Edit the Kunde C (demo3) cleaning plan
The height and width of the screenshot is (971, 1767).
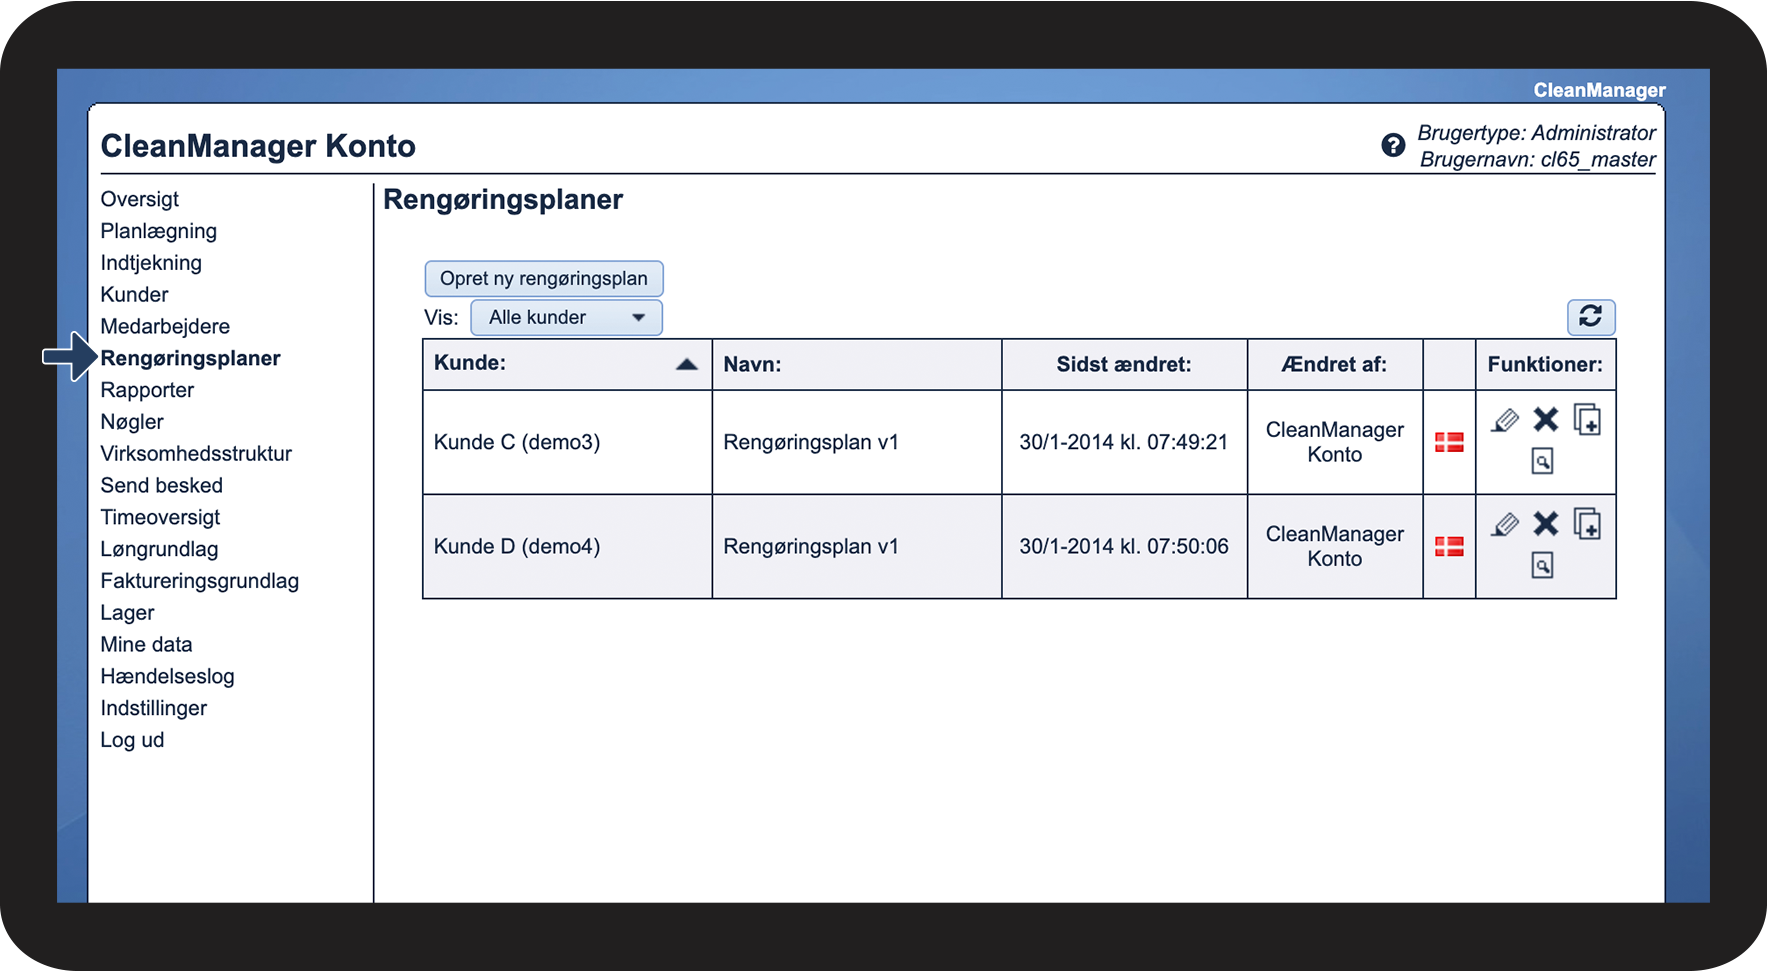pos(1504,420)
